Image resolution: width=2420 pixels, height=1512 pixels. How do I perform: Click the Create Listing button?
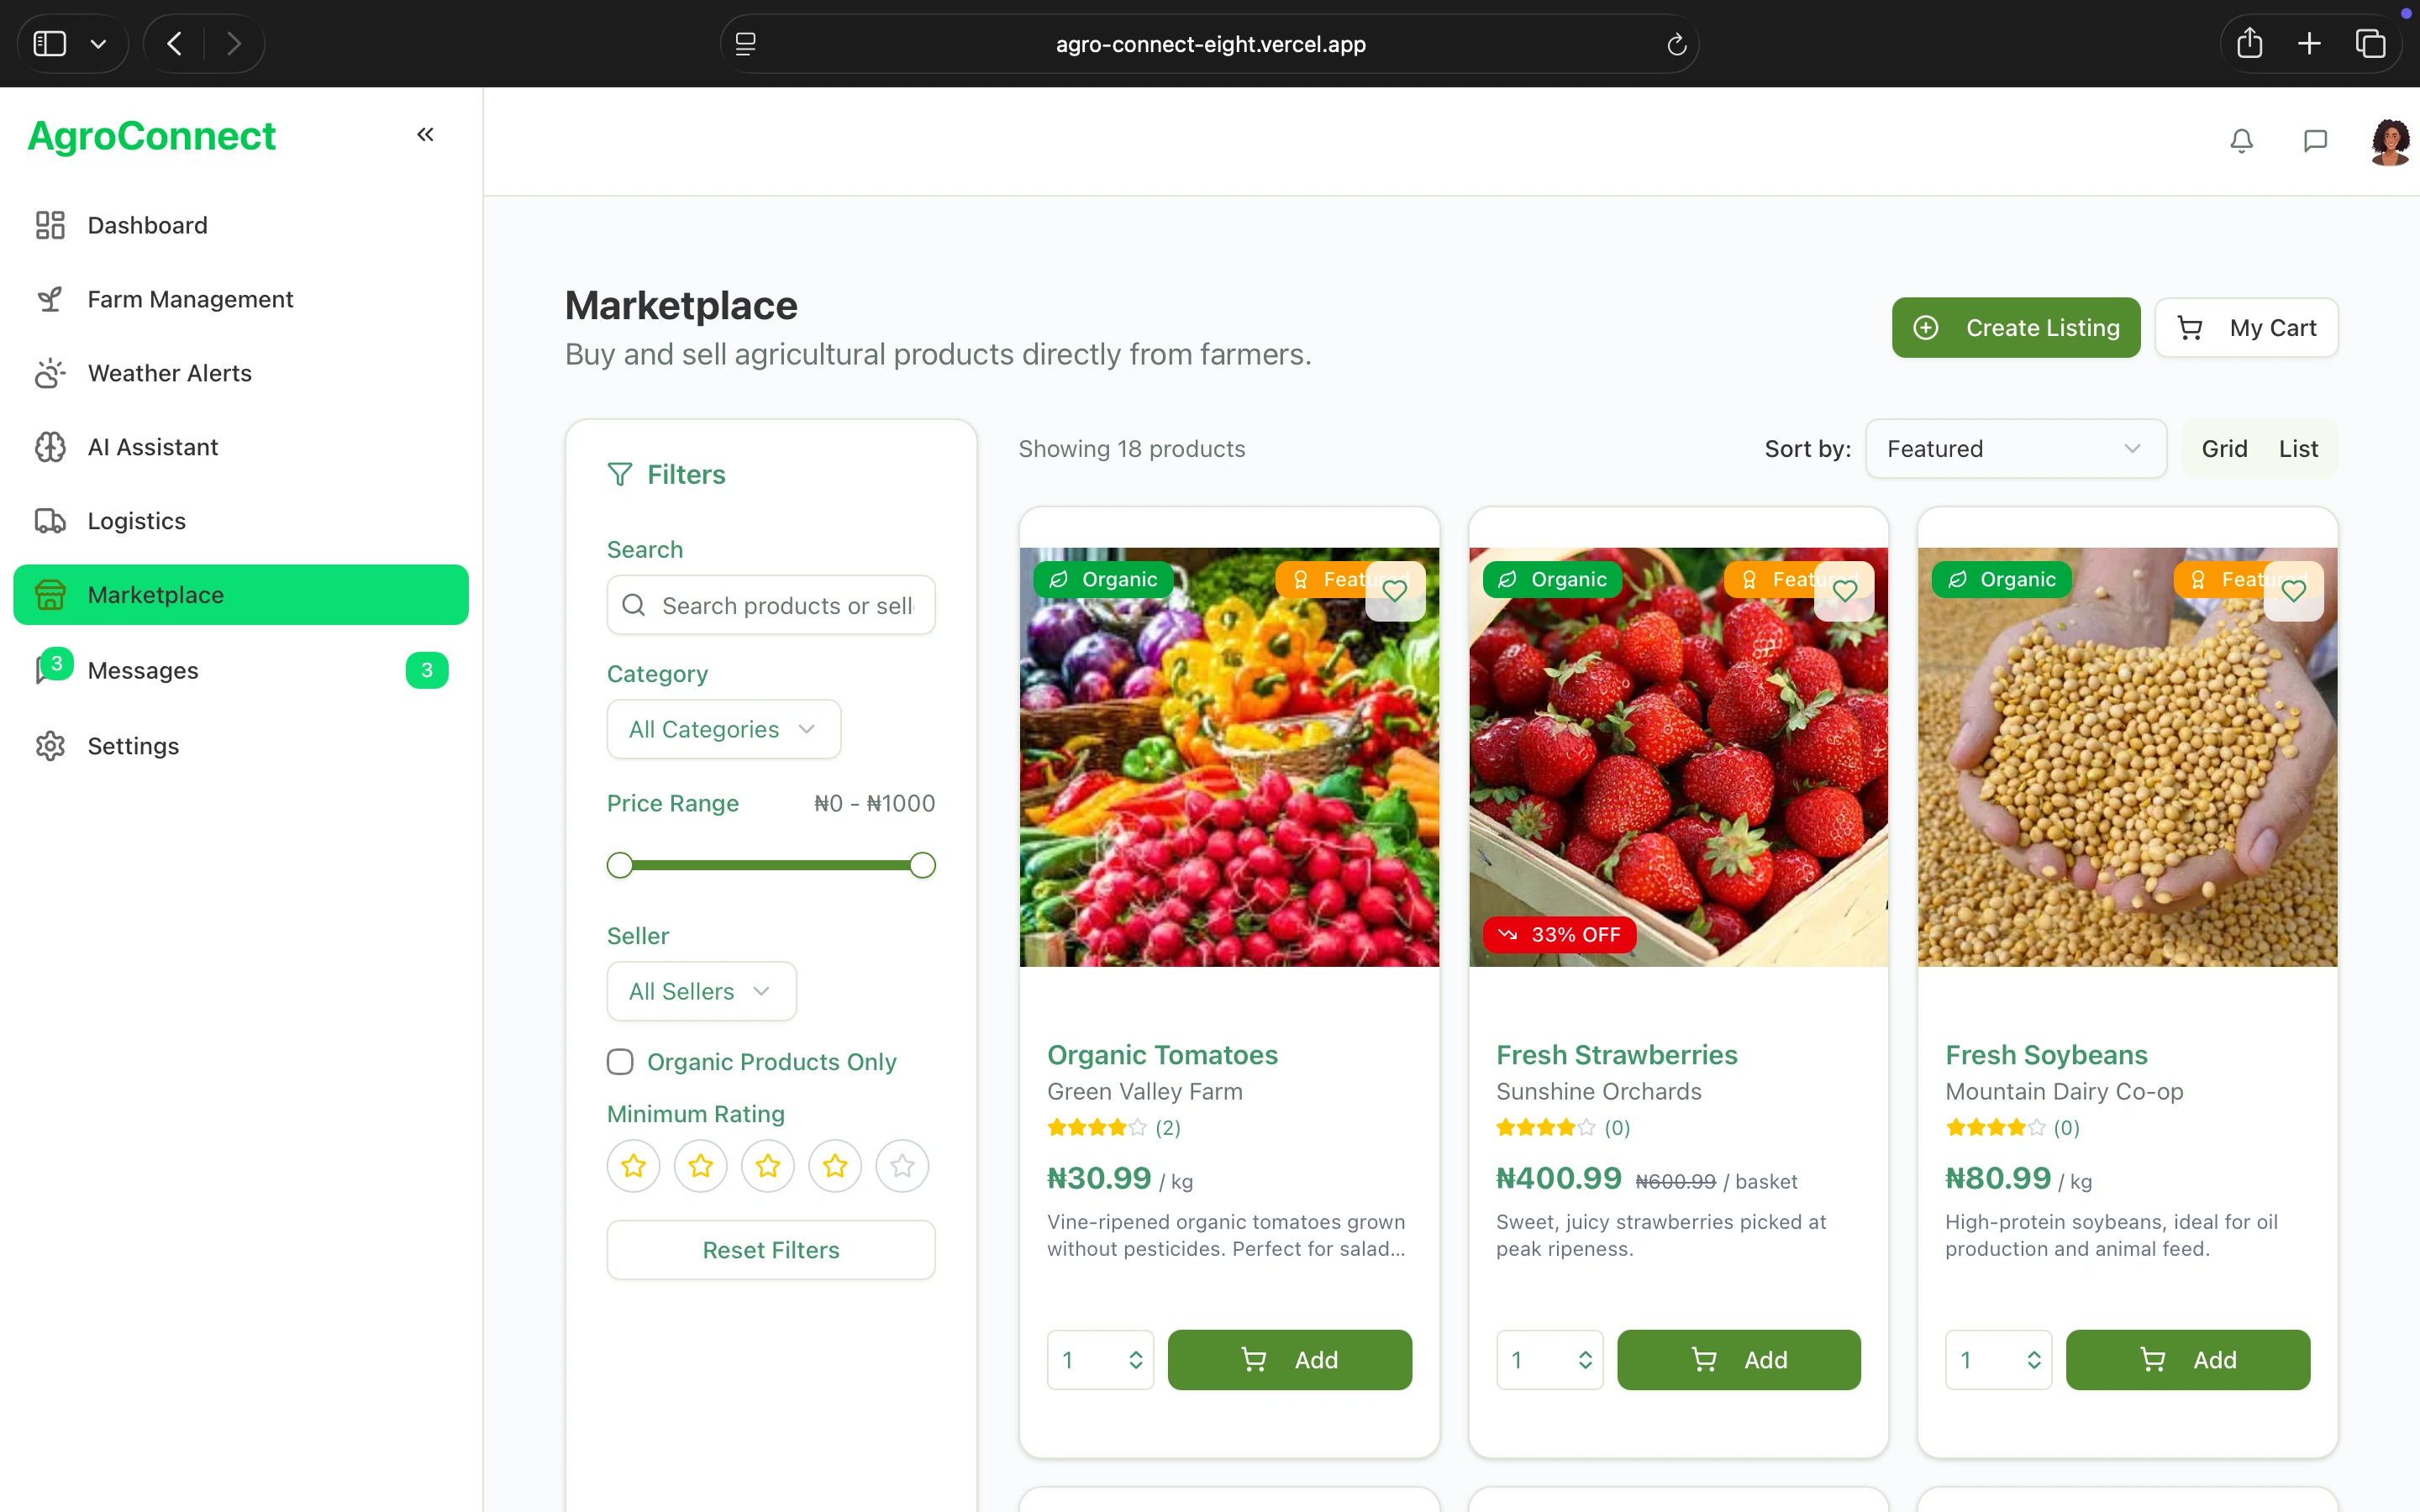[x=2015, y=328]
